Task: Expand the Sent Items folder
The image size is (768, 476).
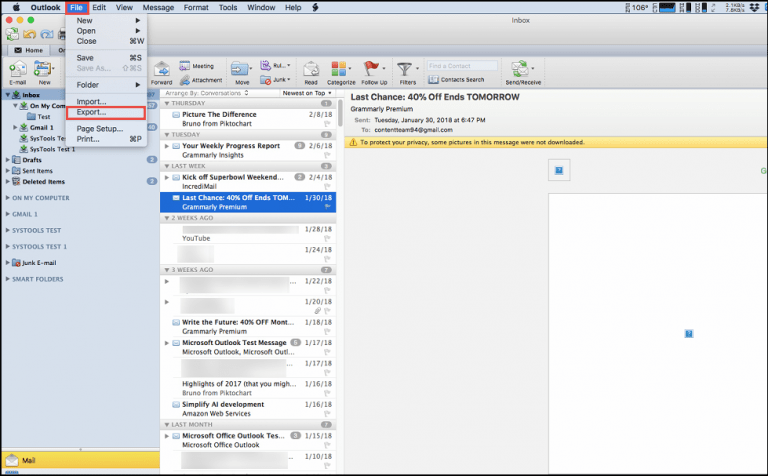Action: [7, 170]
